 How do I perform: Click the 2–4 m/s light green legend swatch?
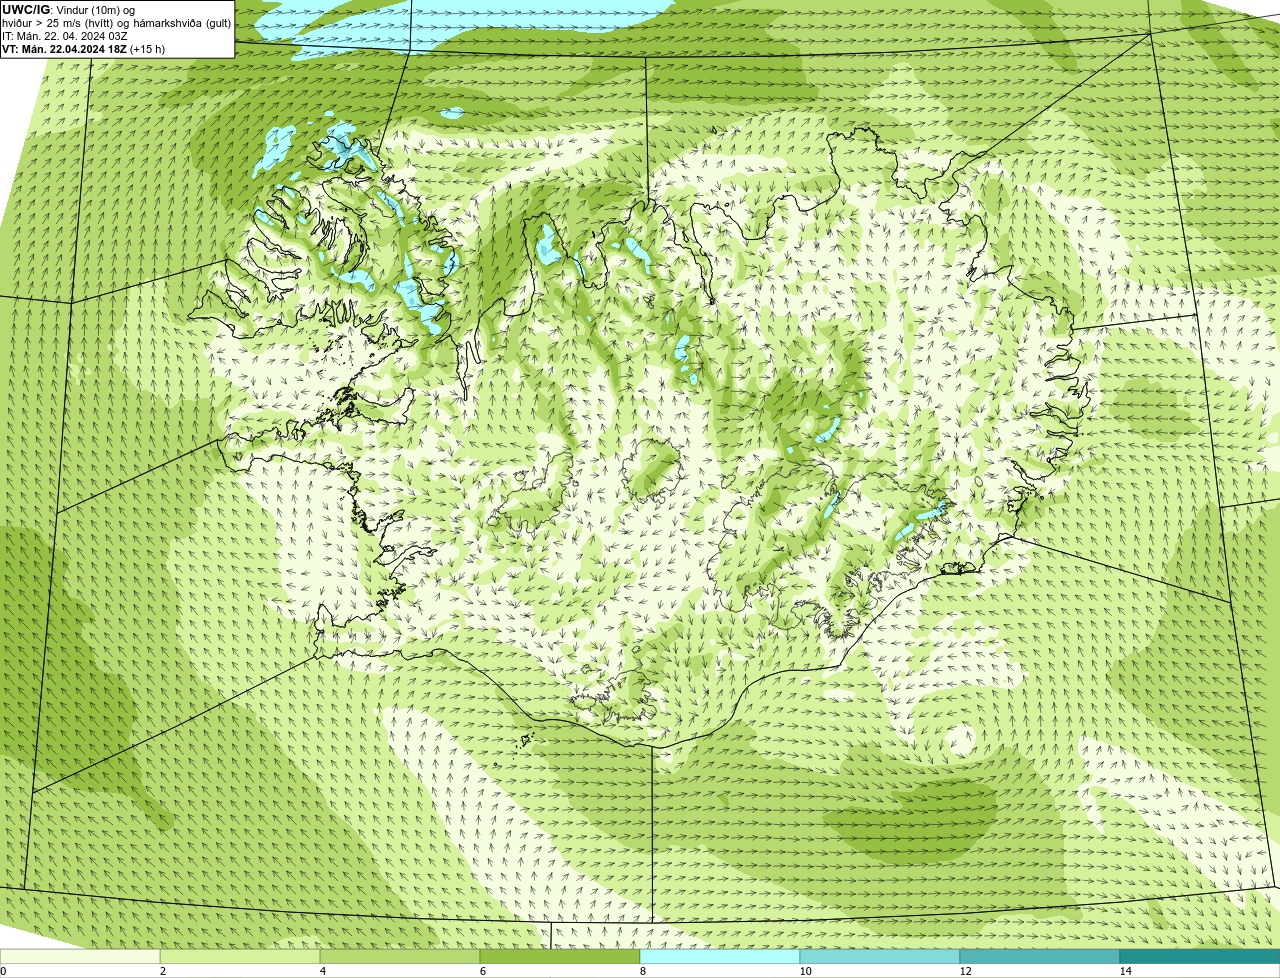coord(240,956)
